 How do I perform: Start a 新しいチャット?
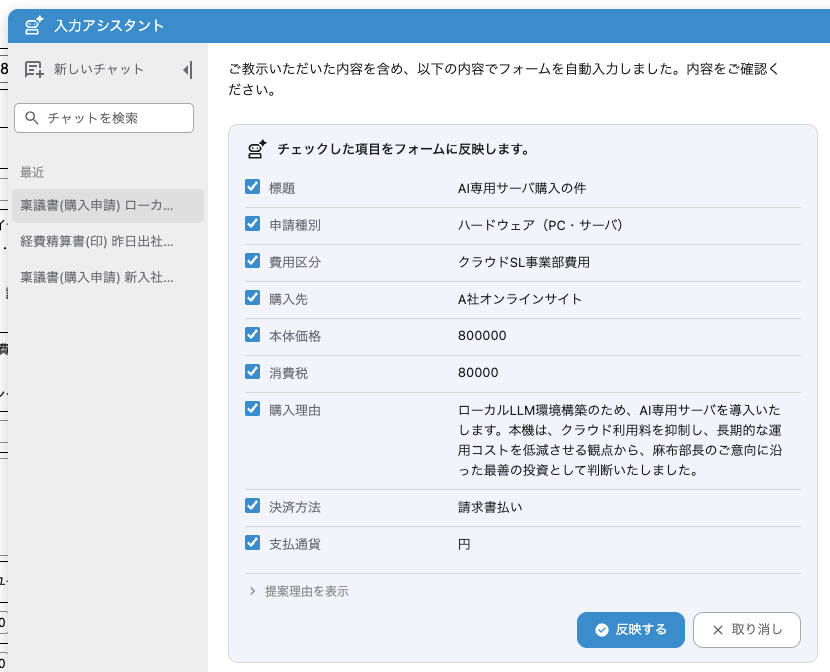coord(85,69)
